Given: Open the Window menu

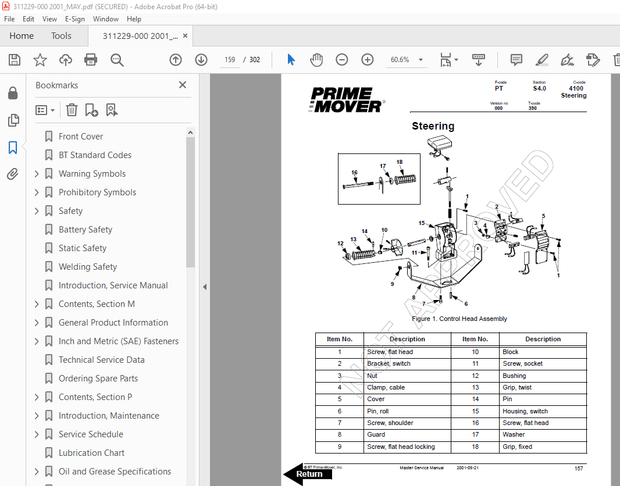Looking at the screenshot, I should tap(106, 19).
